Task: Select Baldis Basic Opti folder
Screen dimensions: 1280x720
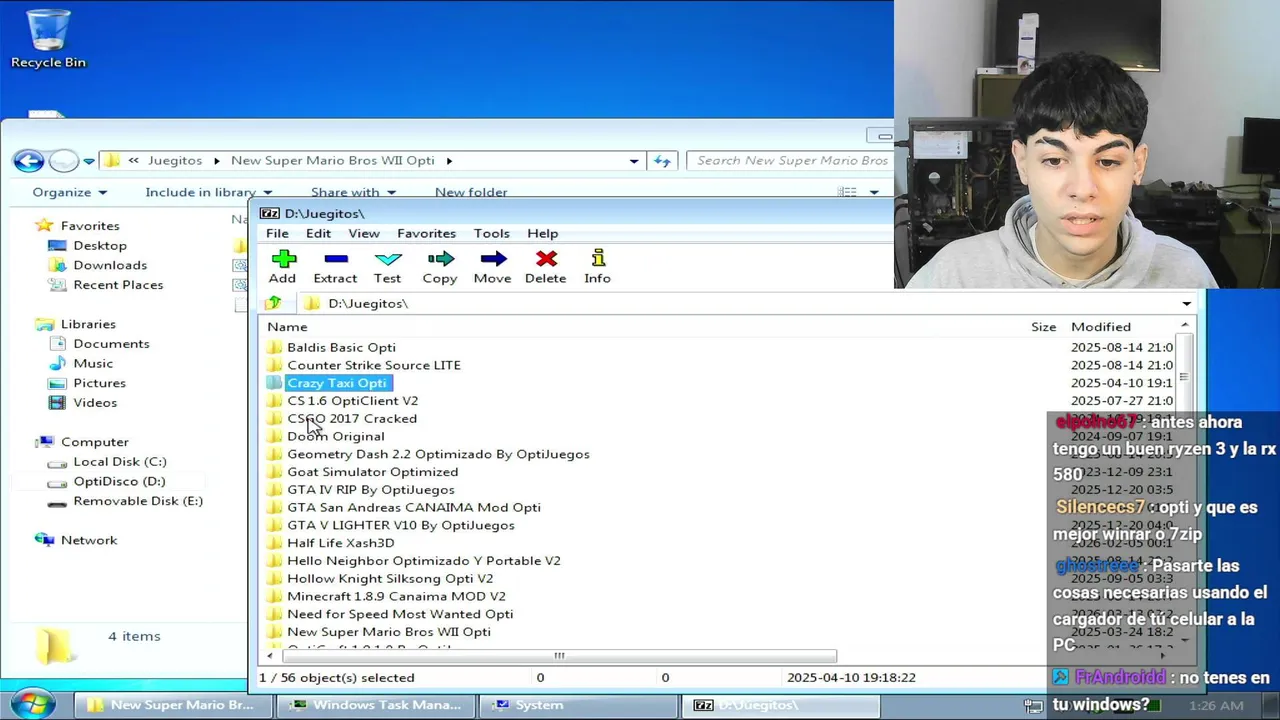Action: (341, 347)
